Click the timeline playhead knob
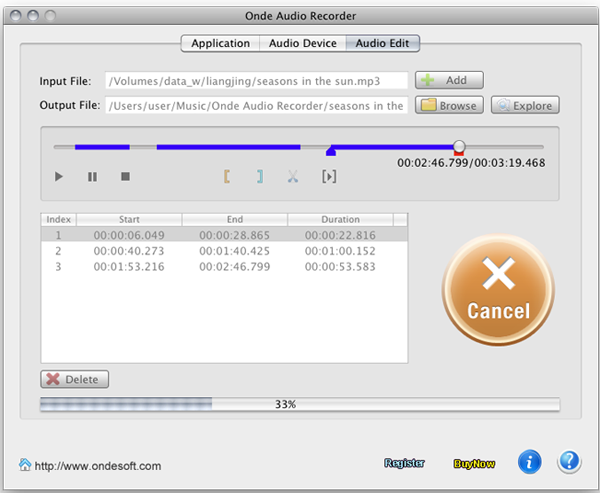Viewport: 600px width, 493px height. click(x=459, y=147)
